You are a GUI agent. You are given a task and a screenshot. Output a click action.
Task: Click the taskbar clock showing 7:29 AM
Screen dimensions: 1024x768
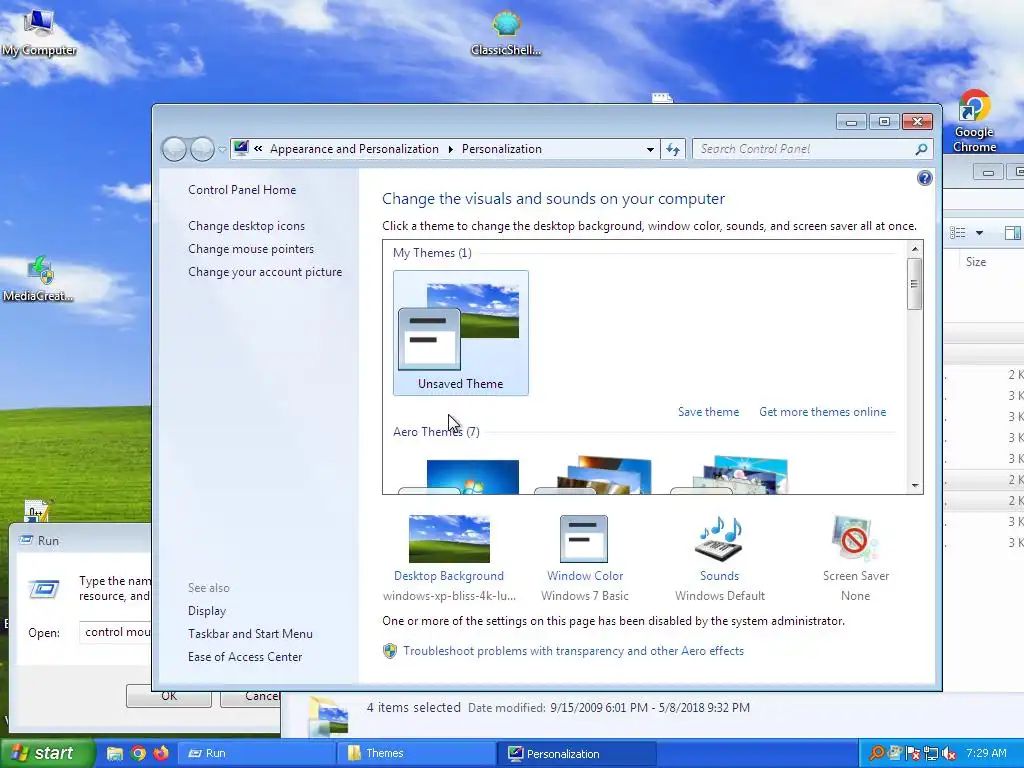(986, 753)
